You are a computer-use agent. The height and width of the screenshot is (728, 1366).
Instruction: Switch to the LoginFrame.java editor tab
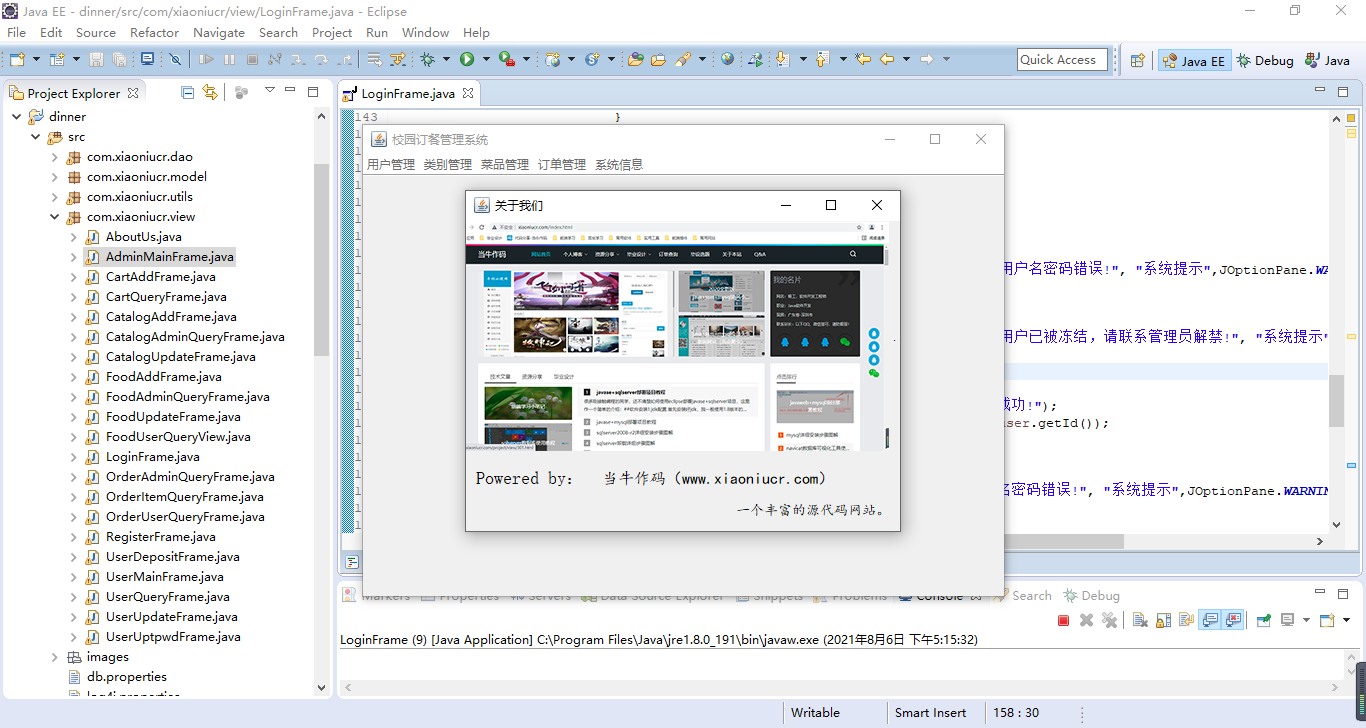pos(407,94)
